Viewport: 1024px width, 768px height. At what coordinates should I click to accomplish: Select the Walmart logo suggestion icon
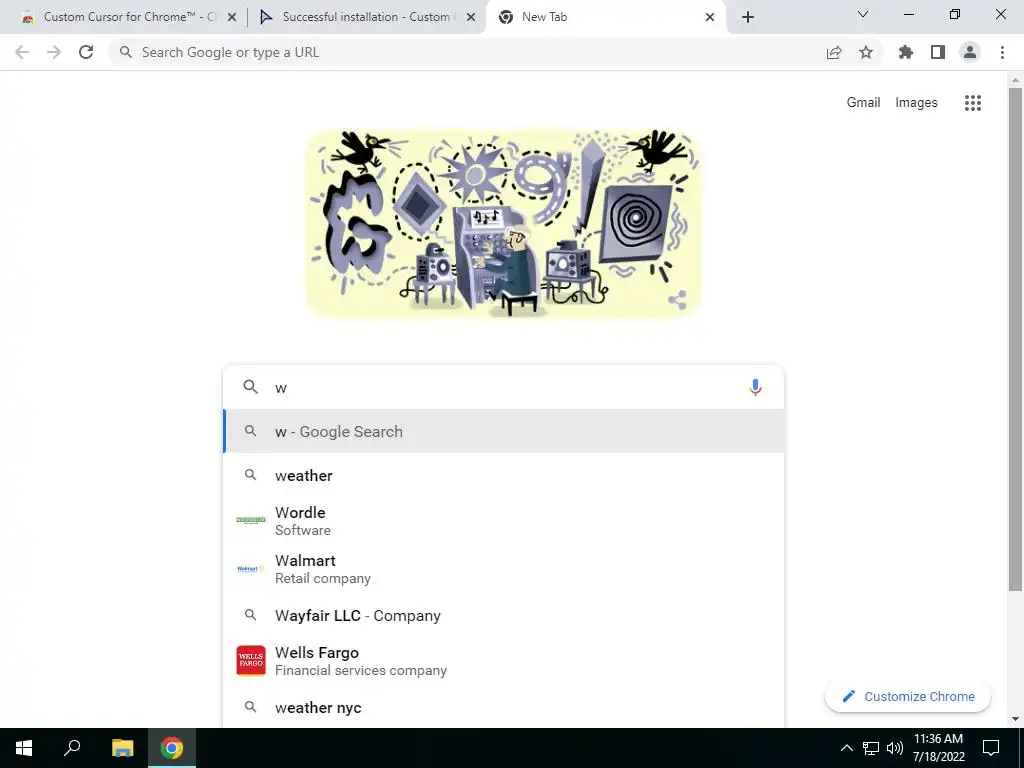click(251, 569)
